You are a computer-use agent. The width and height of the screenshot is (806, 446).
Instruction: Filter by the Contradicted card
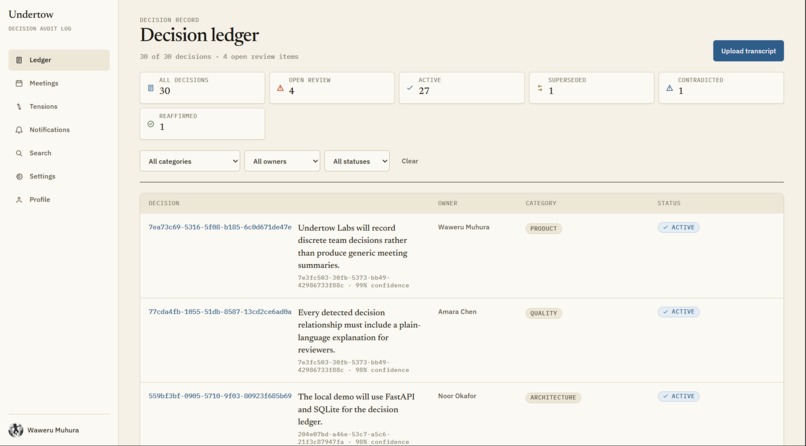[x=721, y=88]
